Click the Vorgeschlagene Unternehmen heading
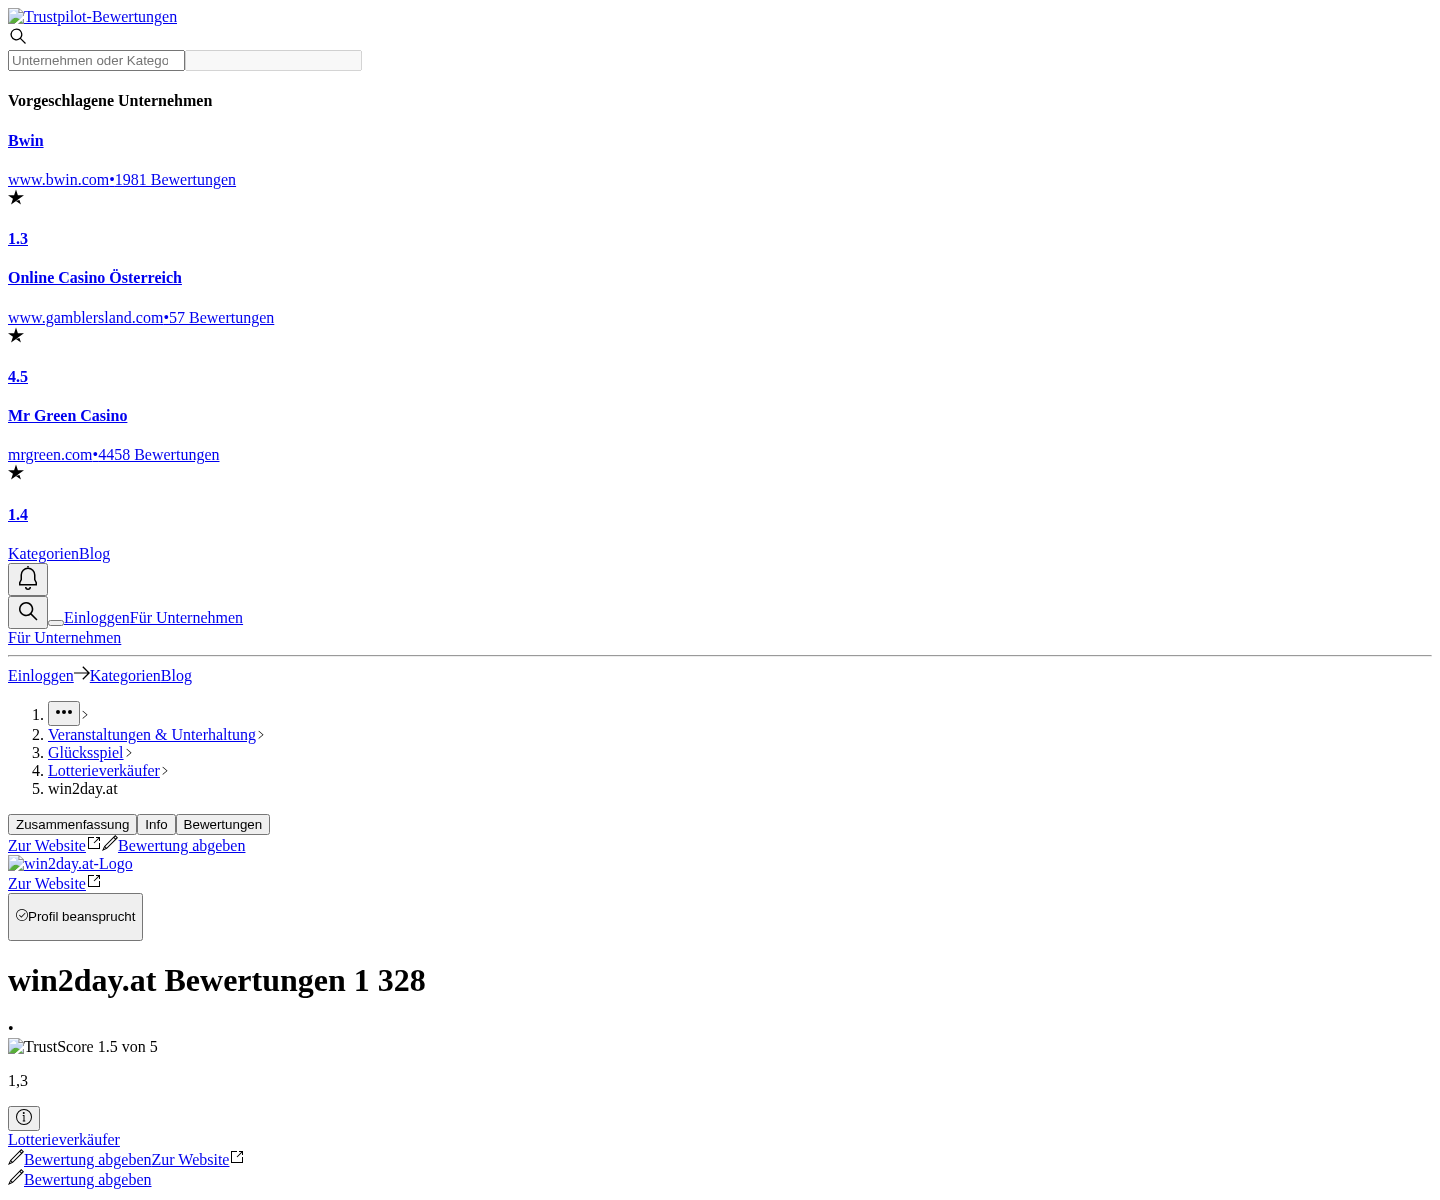The width and height of the screenshot is (1440, 1200). pos(110,101)
